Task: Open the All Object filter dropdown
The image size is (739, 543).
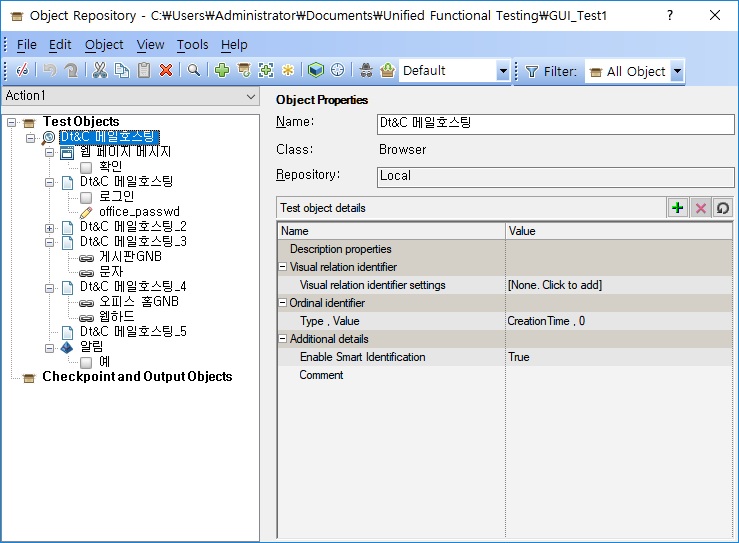Action: 677,71
